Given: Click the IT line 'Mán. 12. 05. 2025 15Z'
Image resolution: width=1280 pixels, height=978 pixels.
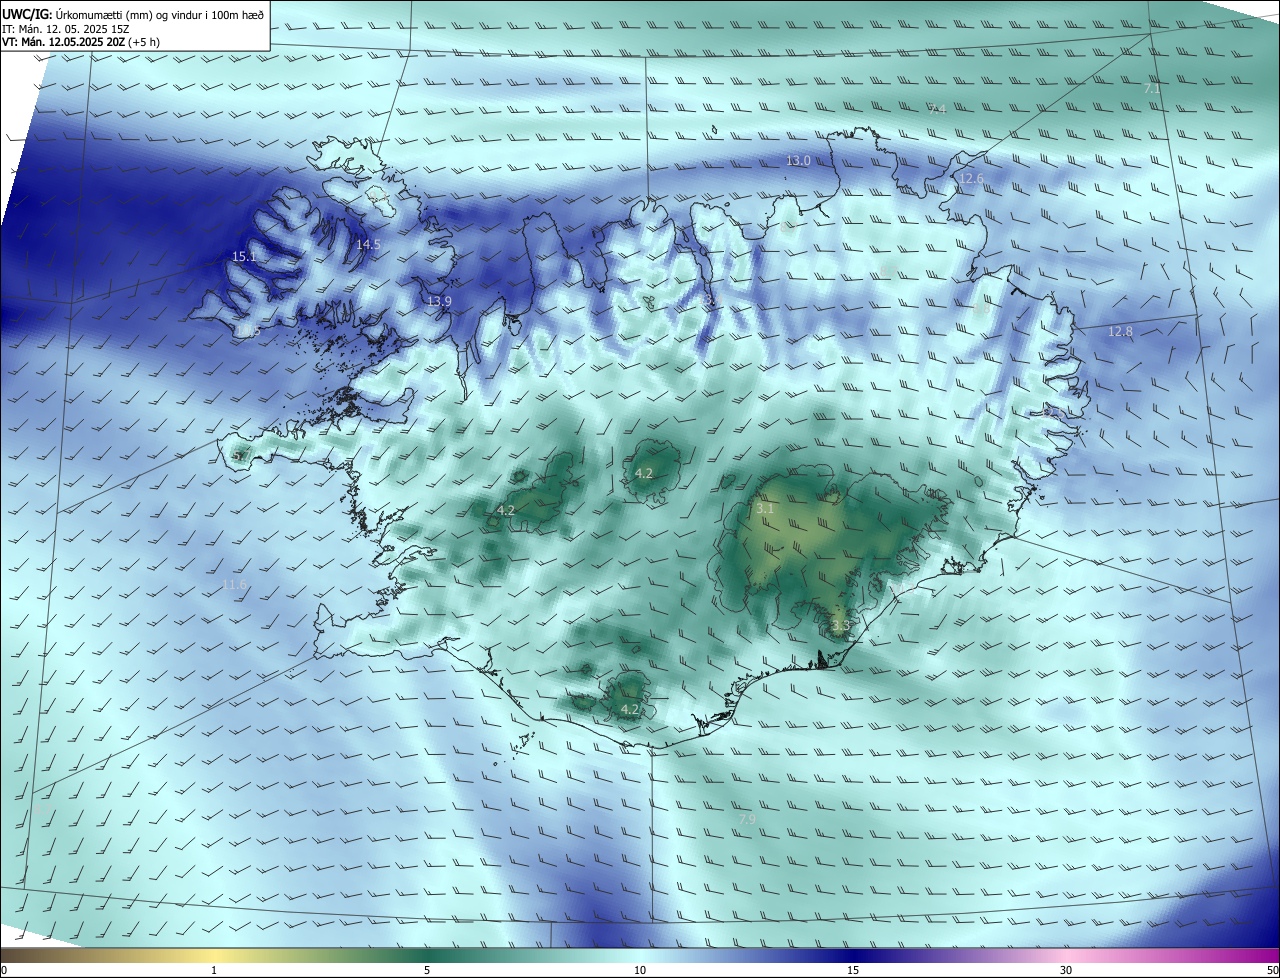Looking at the screenshot, I should click(76, 29).
